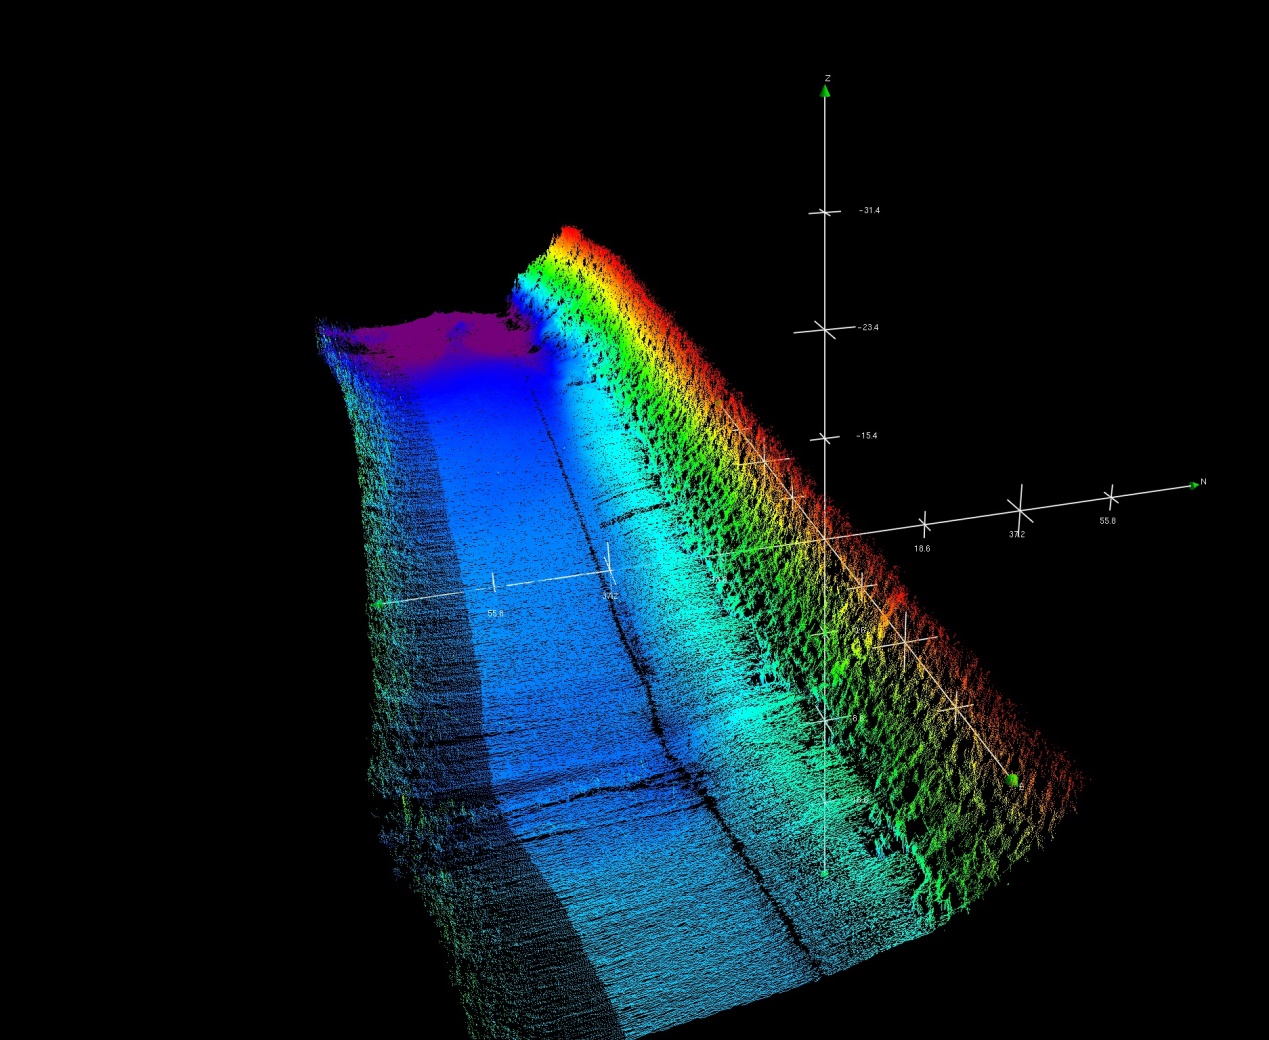Click the origin where the axes intersect
The height and width of the screenshot is (1040, 1269).
(x=824, y=539)
